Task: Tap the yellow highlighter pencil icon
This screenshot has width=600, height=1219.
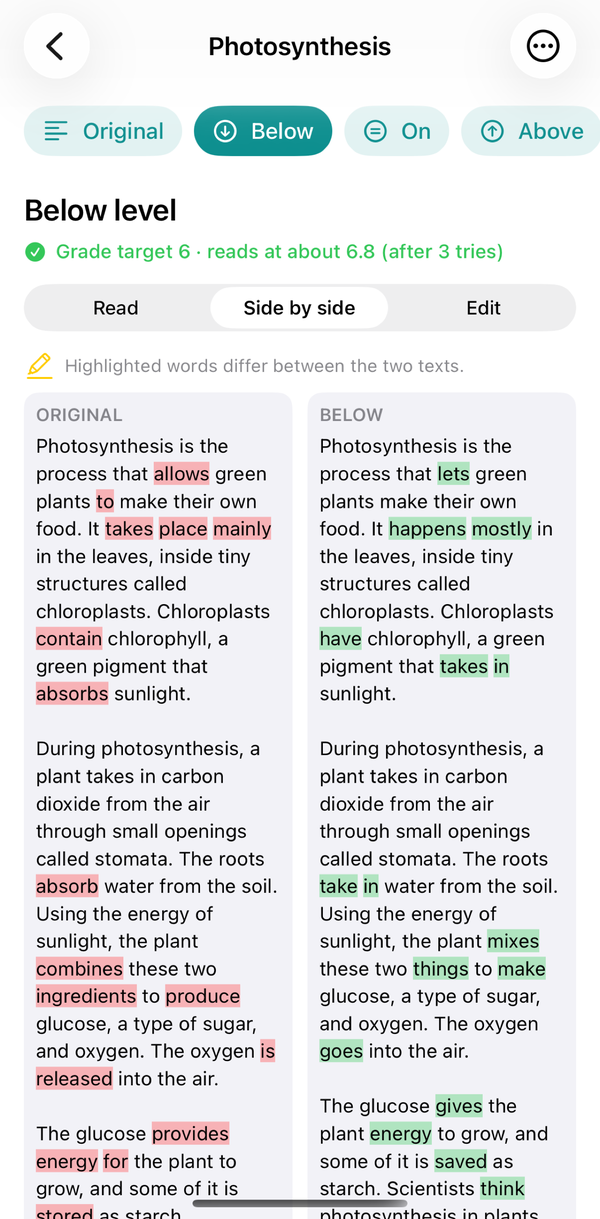Action: [x=39, y=366]
